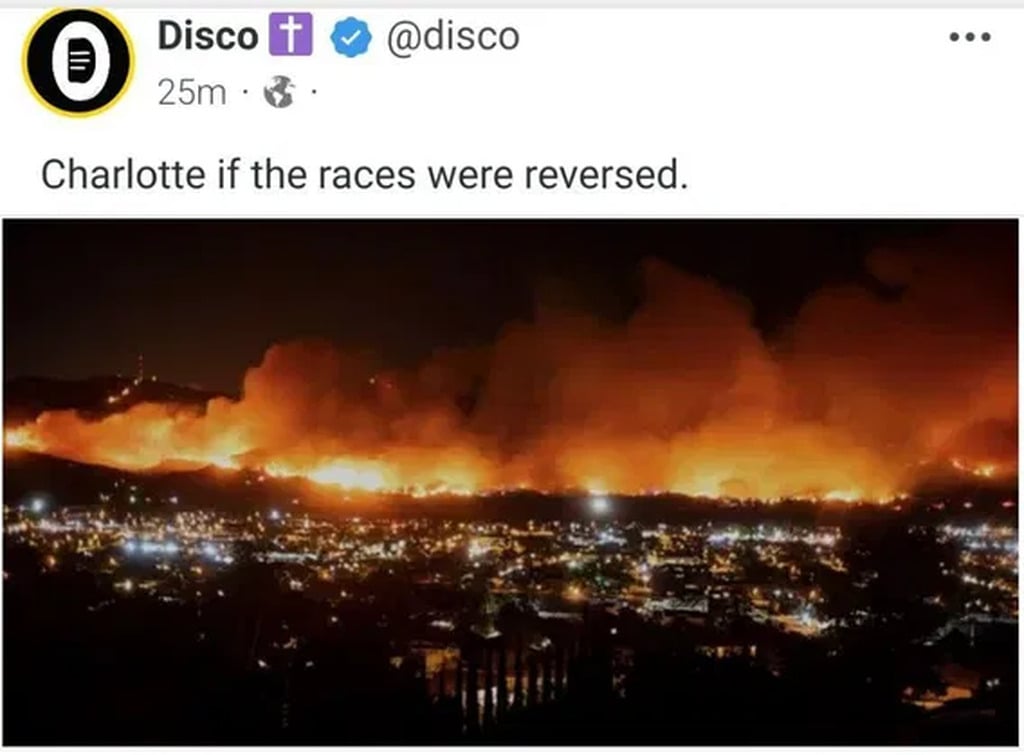Image resolution: width=1024 pixels, height=755 pixels.
Task: Click the yellow ring around the avatar
Action: coord(26,62)
